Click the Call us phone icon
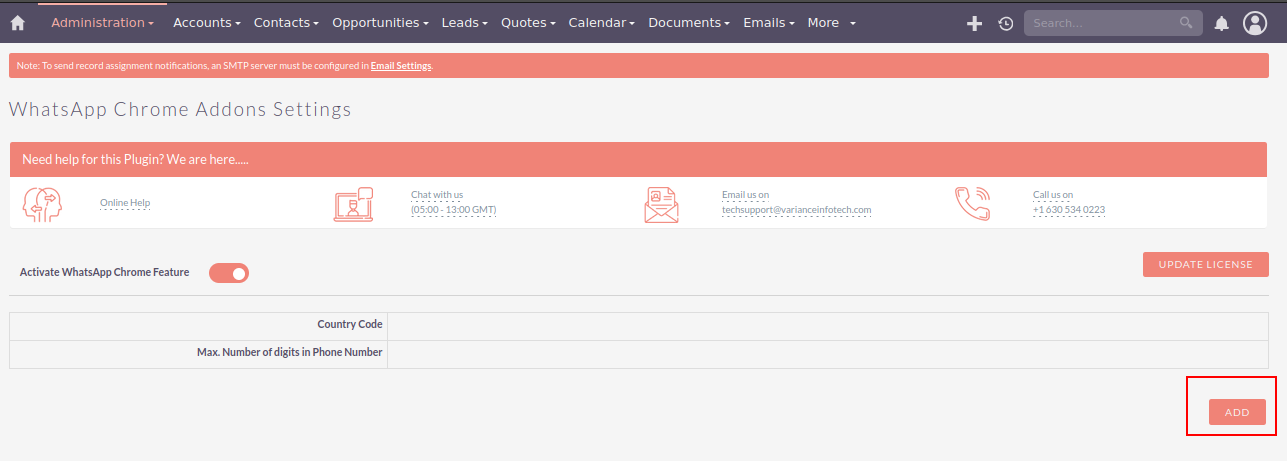This screenshot has height=461, width=1287. pos(972,204)
